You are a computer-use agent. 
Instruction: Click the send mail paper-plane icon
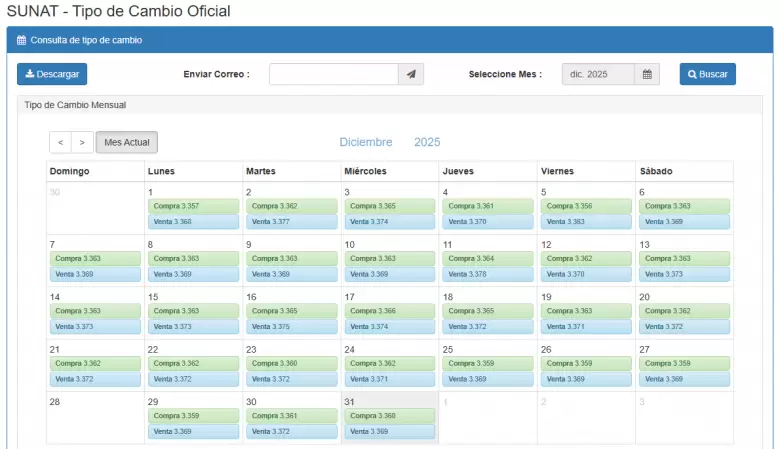click(411, 74)
